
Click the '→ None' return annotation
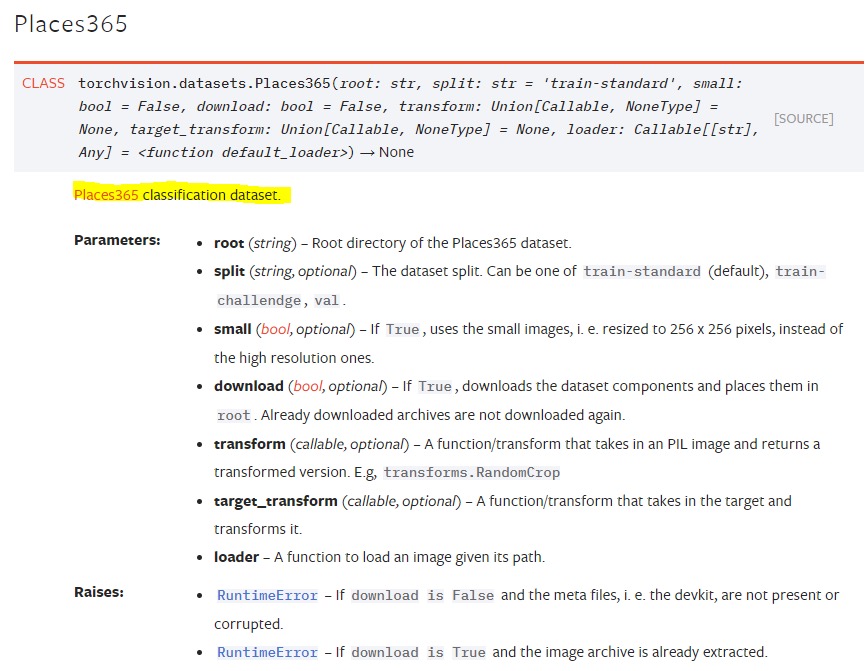click(387, 153)
